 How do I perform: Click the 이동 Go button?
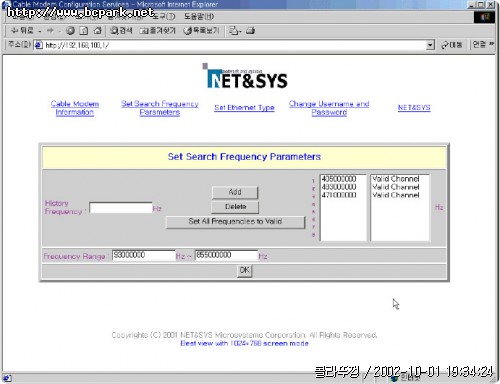451,45
